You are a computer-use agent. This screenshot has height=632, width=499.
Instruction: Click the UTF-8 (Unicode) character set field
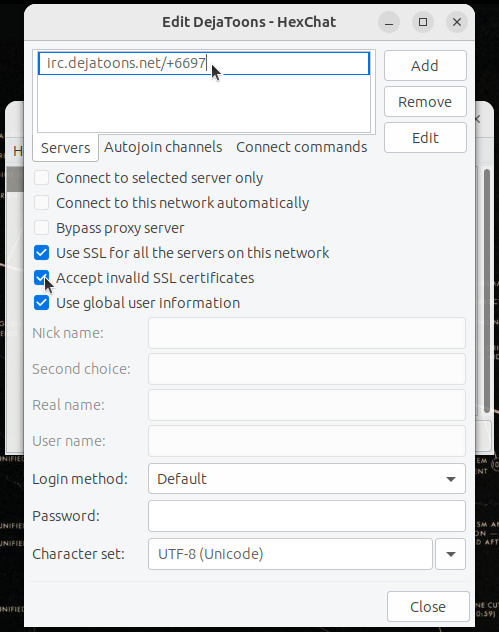coord(290,554)
